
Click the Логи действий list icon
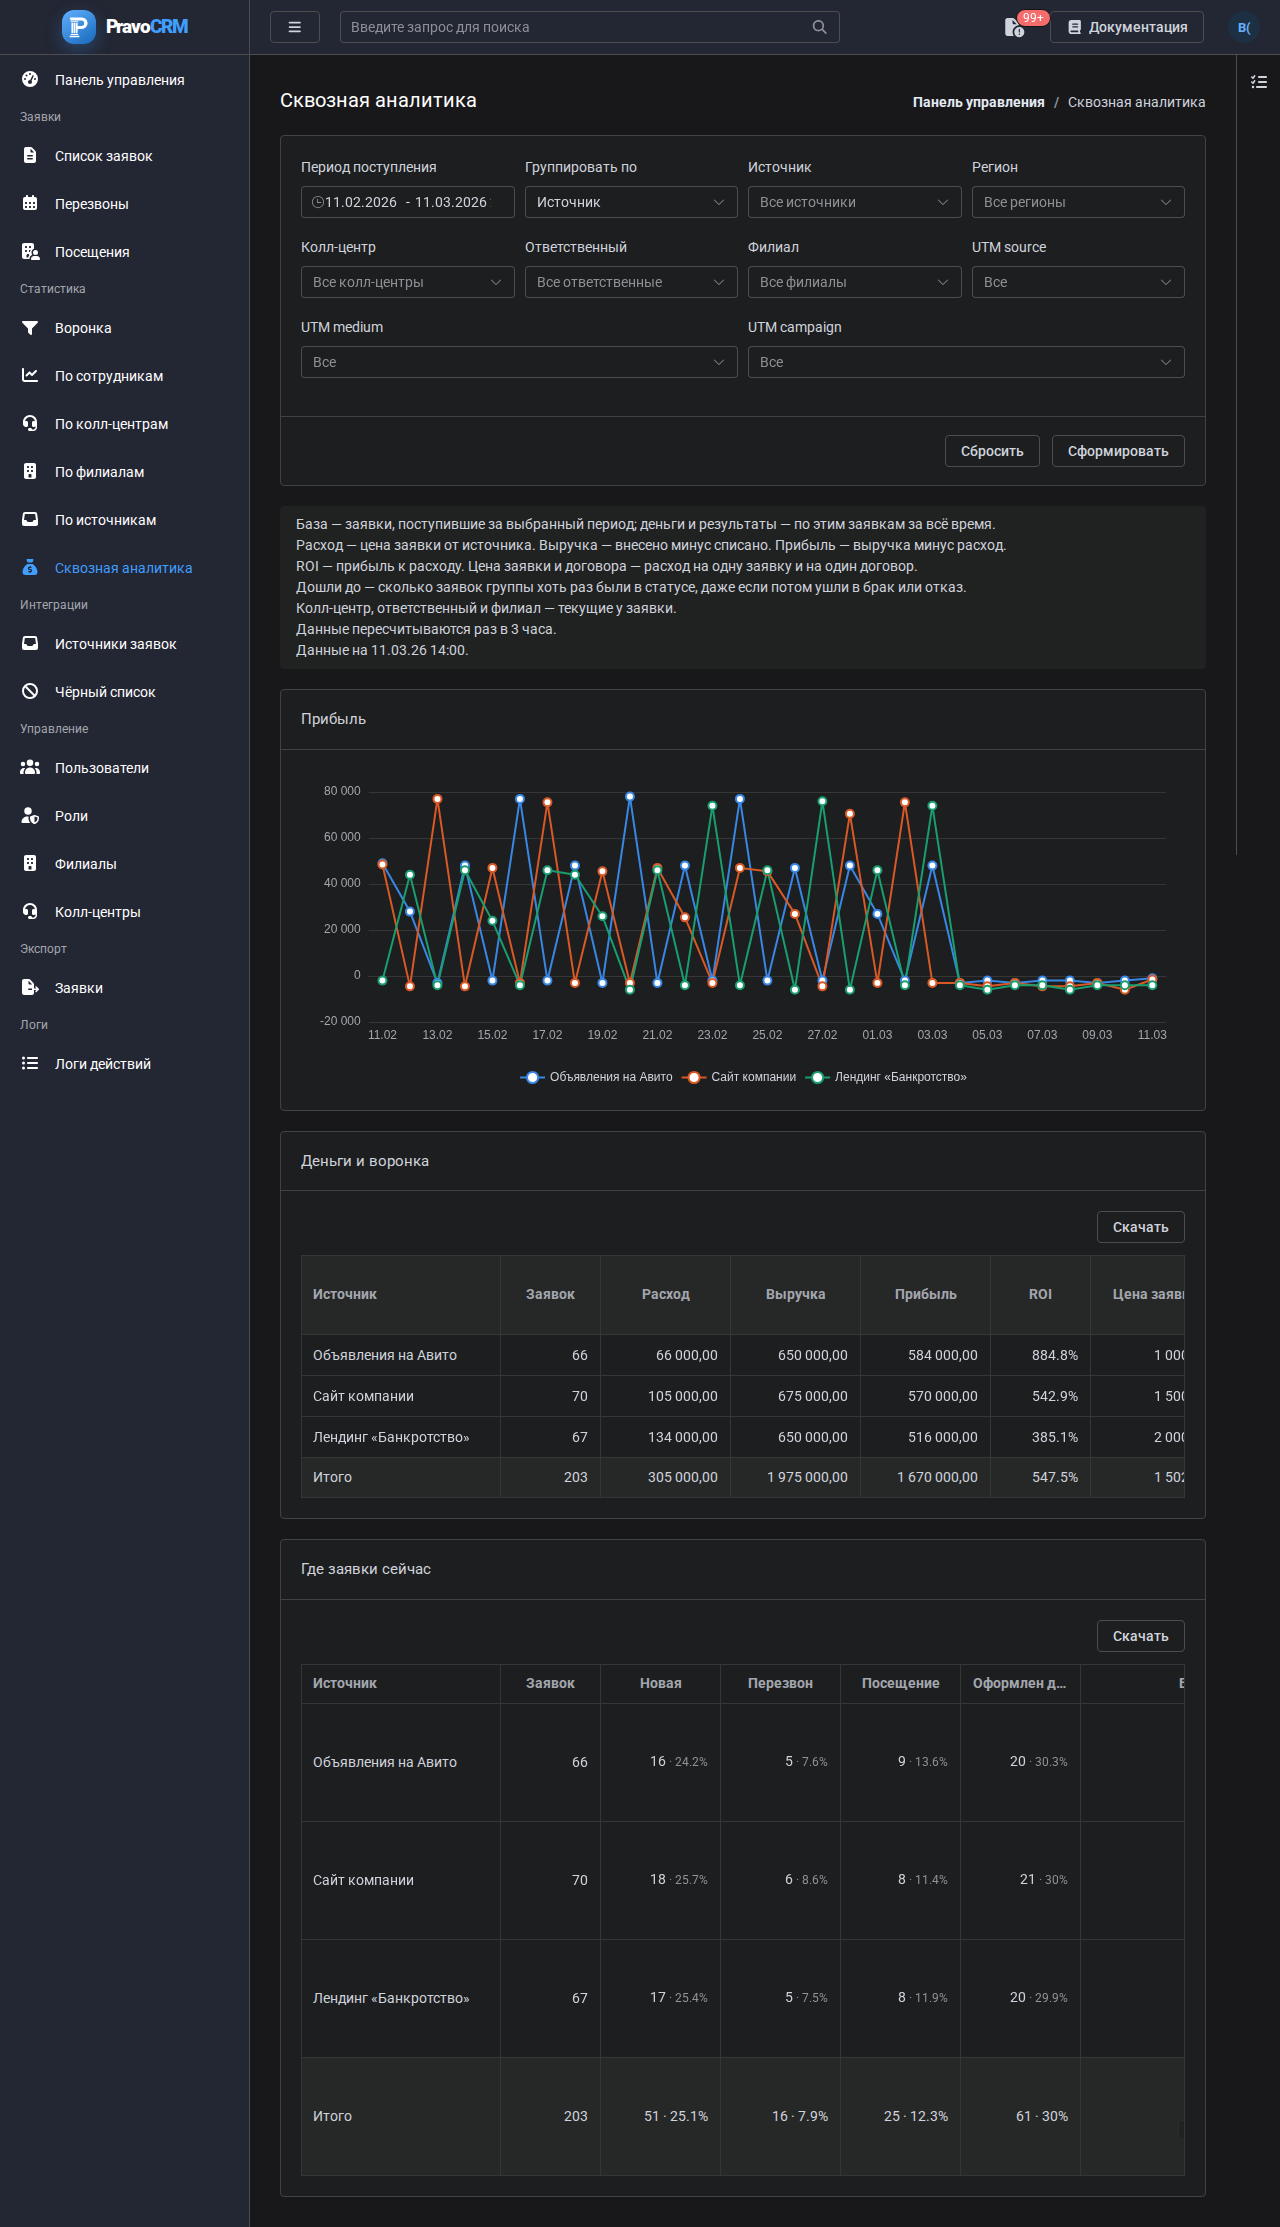[30, 1063]
